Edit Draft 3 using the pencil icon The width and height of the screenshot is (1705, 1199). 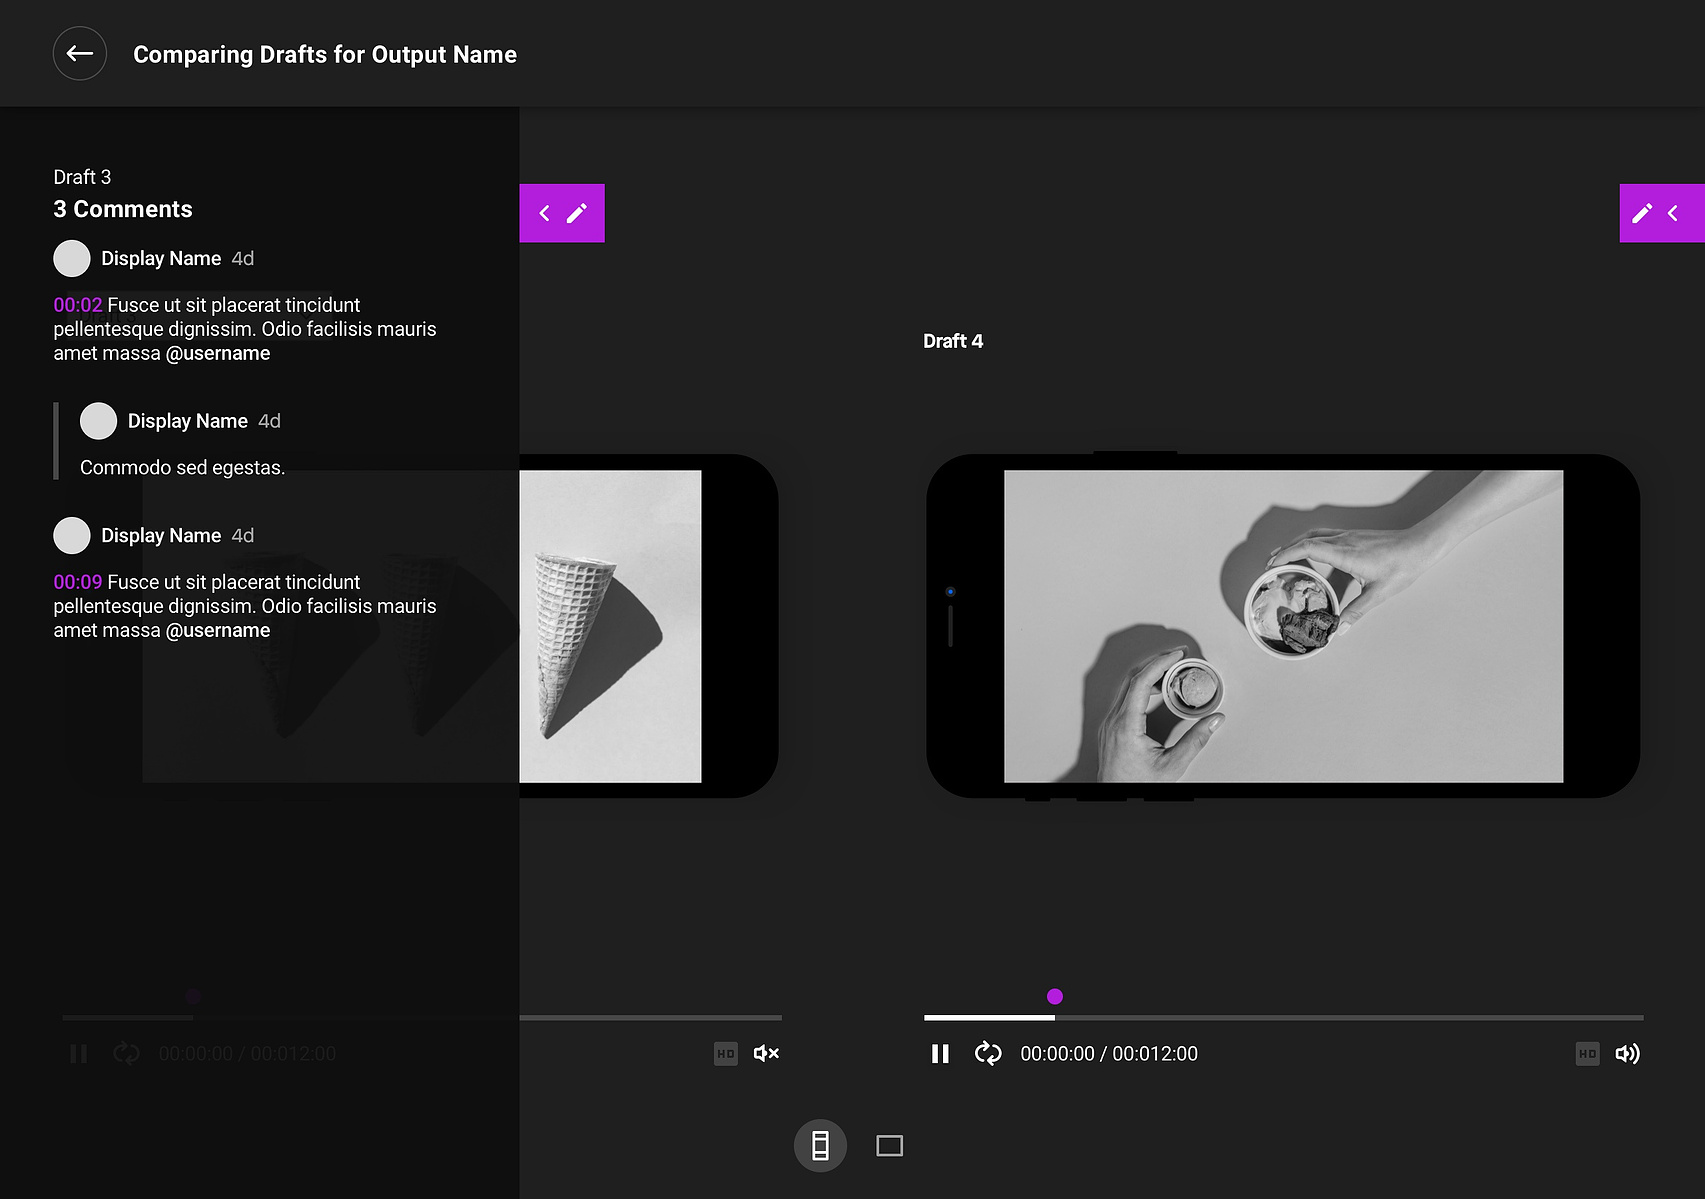(x=577, y=213)
